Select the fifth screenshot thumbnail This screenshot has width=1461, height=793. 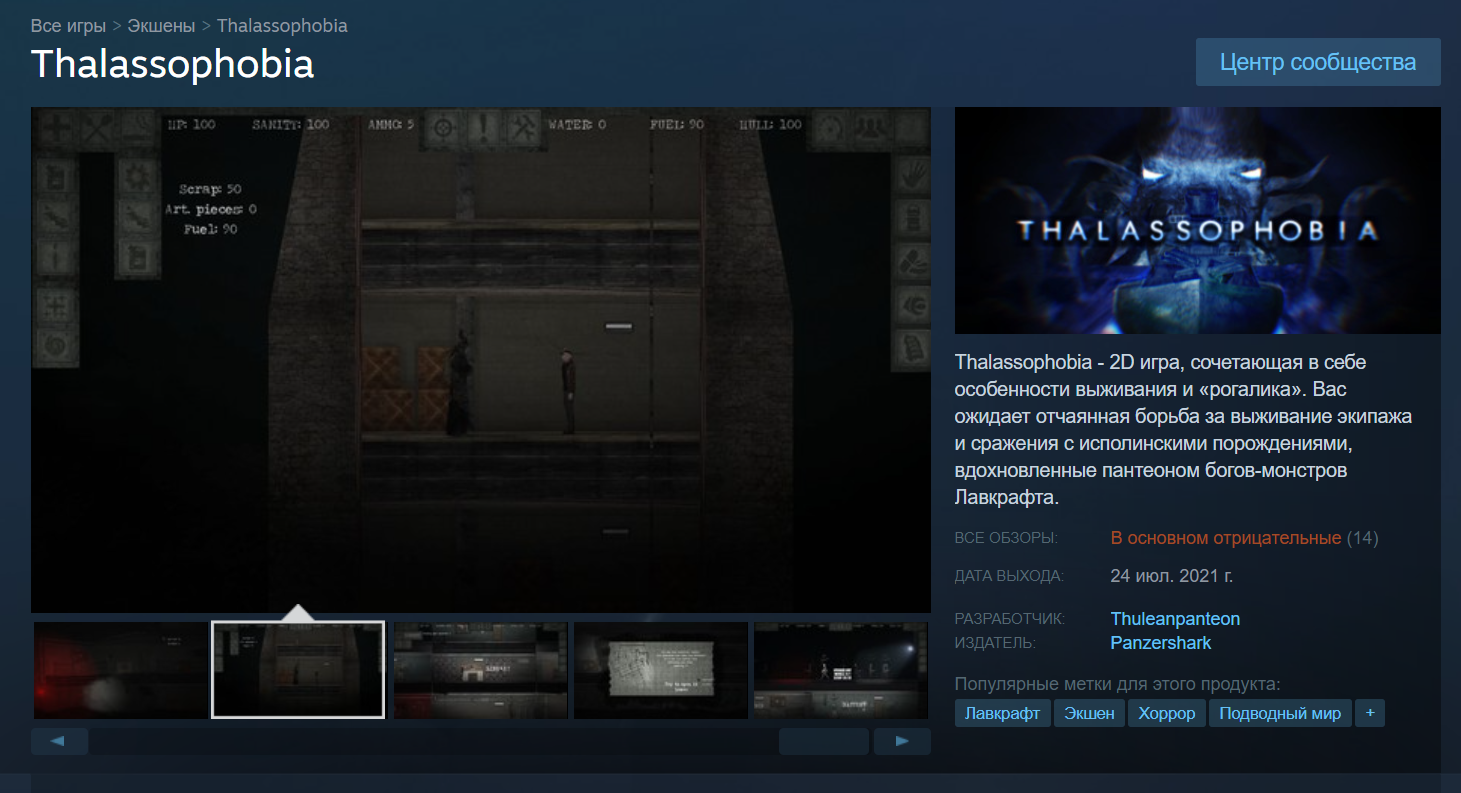tap(841, 670)
